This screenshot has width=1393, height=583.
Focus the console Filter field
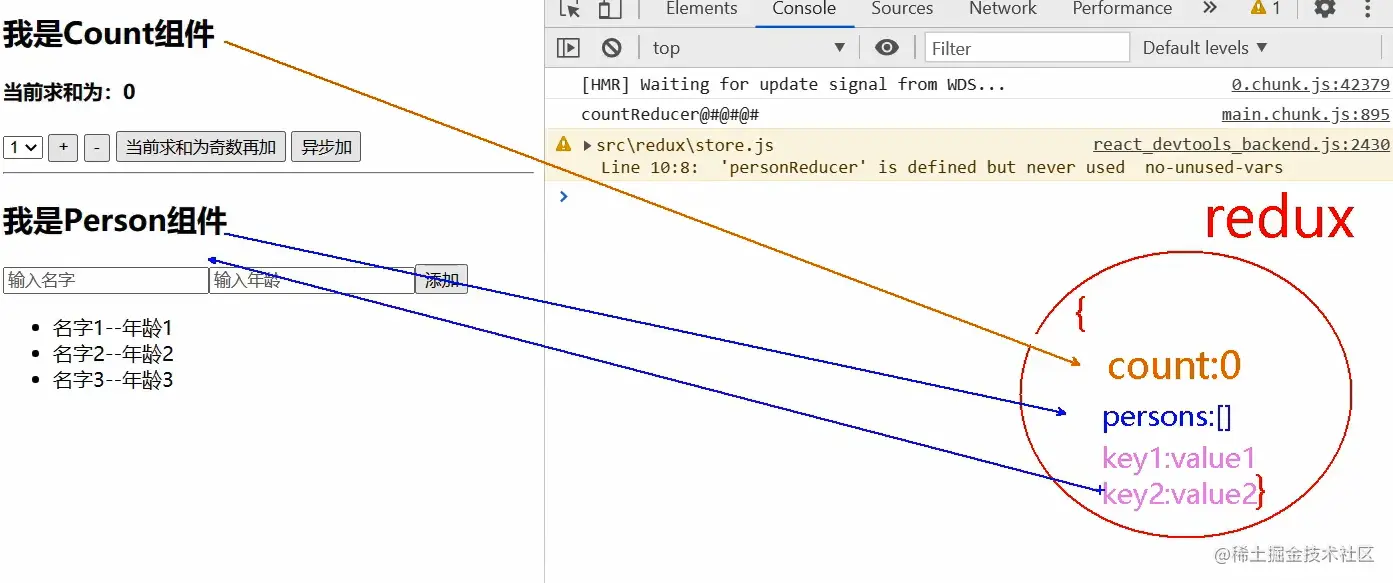[x=1027, y=48]
